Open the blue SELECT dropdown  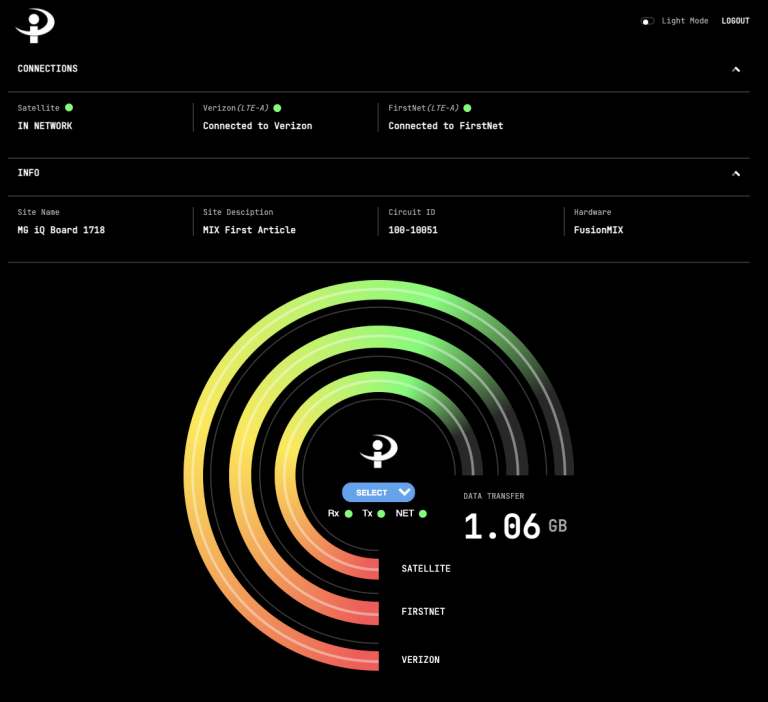point(379,492)
